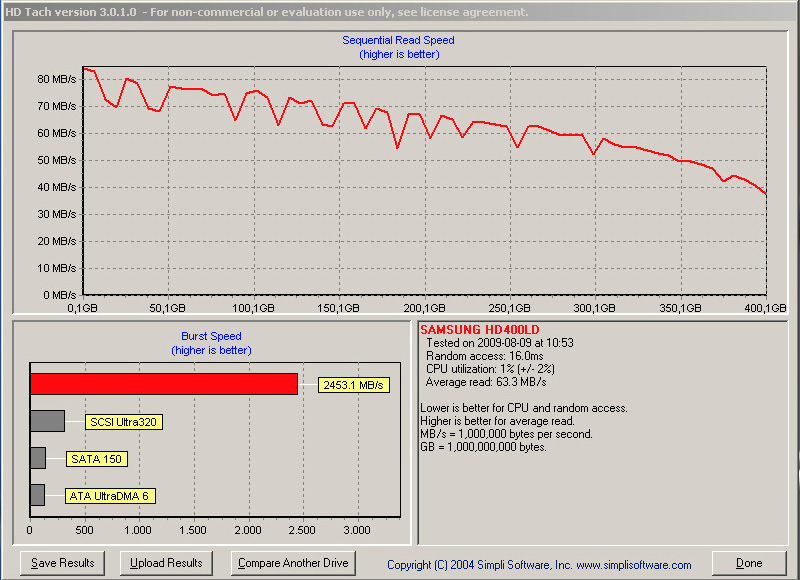Open the www.simplisoftware.com copyright link

coord(634,565)
